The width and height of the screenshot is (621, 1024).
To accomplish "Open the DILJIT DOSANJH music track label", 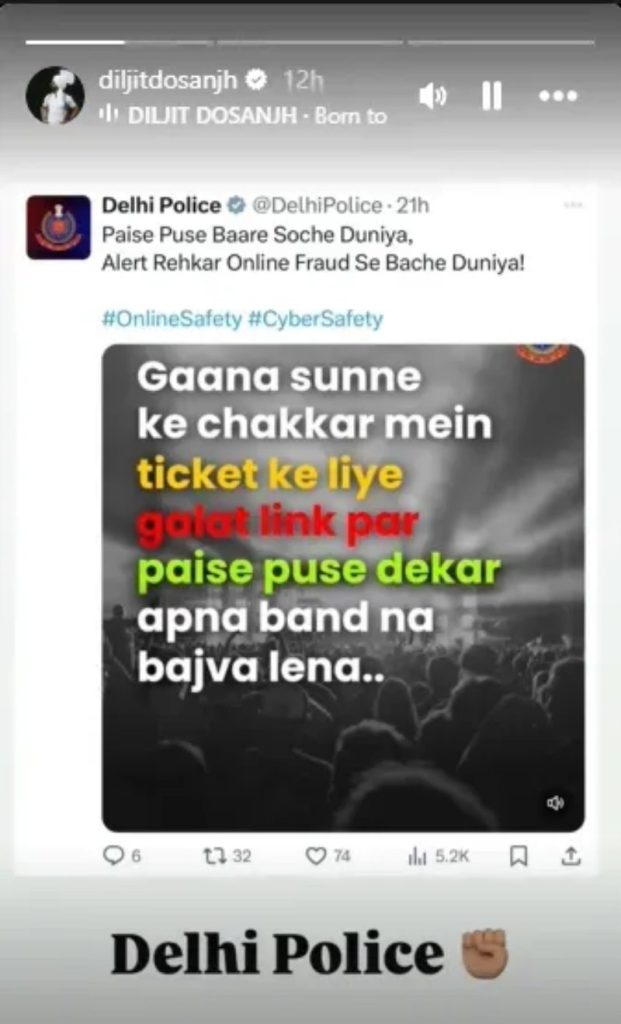I will click(x=243, y=116).
